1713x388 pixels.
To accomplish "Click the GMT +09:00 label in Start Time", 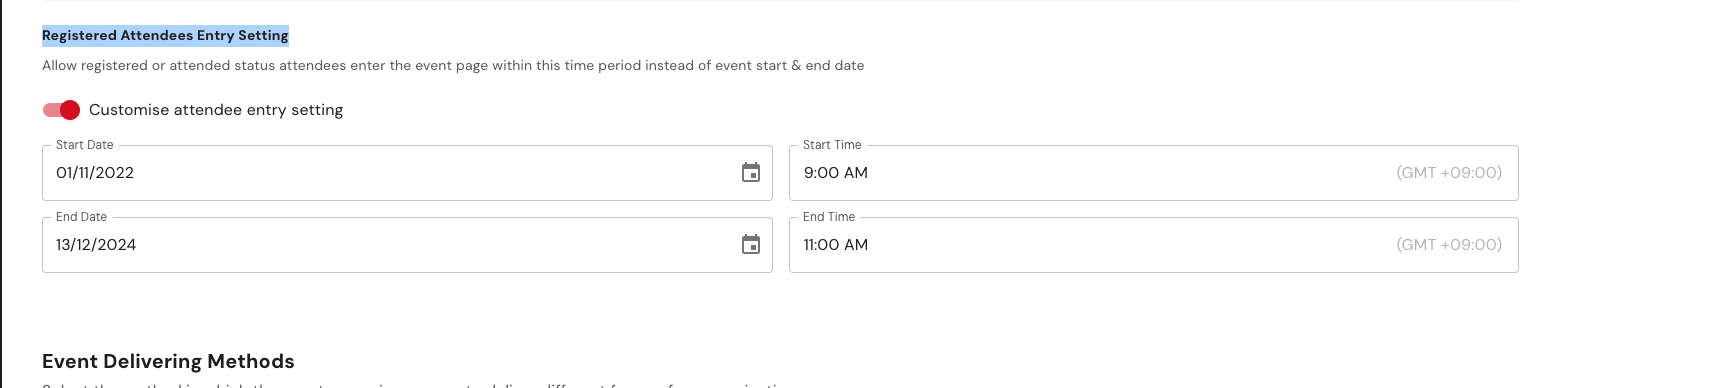I will pyautogui.click(x=1449, y=173).
